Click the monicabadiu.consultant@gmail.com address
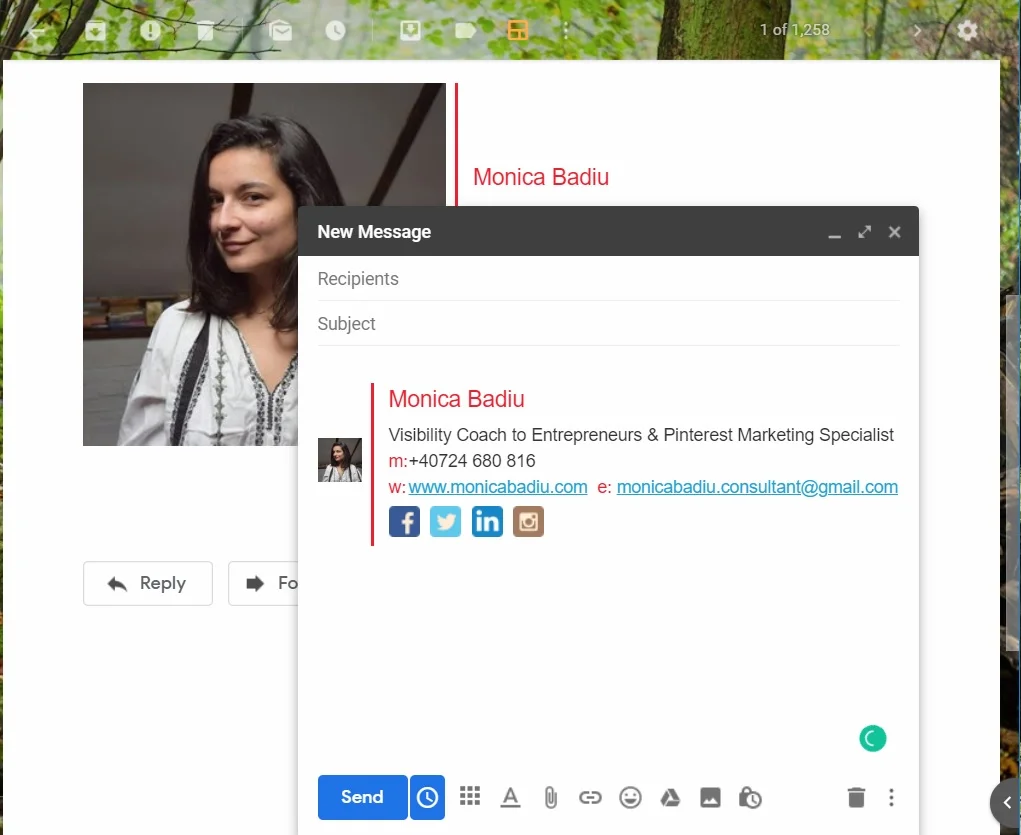The width and height of the screenshot is (1021, 835). (x=757, y=487)
